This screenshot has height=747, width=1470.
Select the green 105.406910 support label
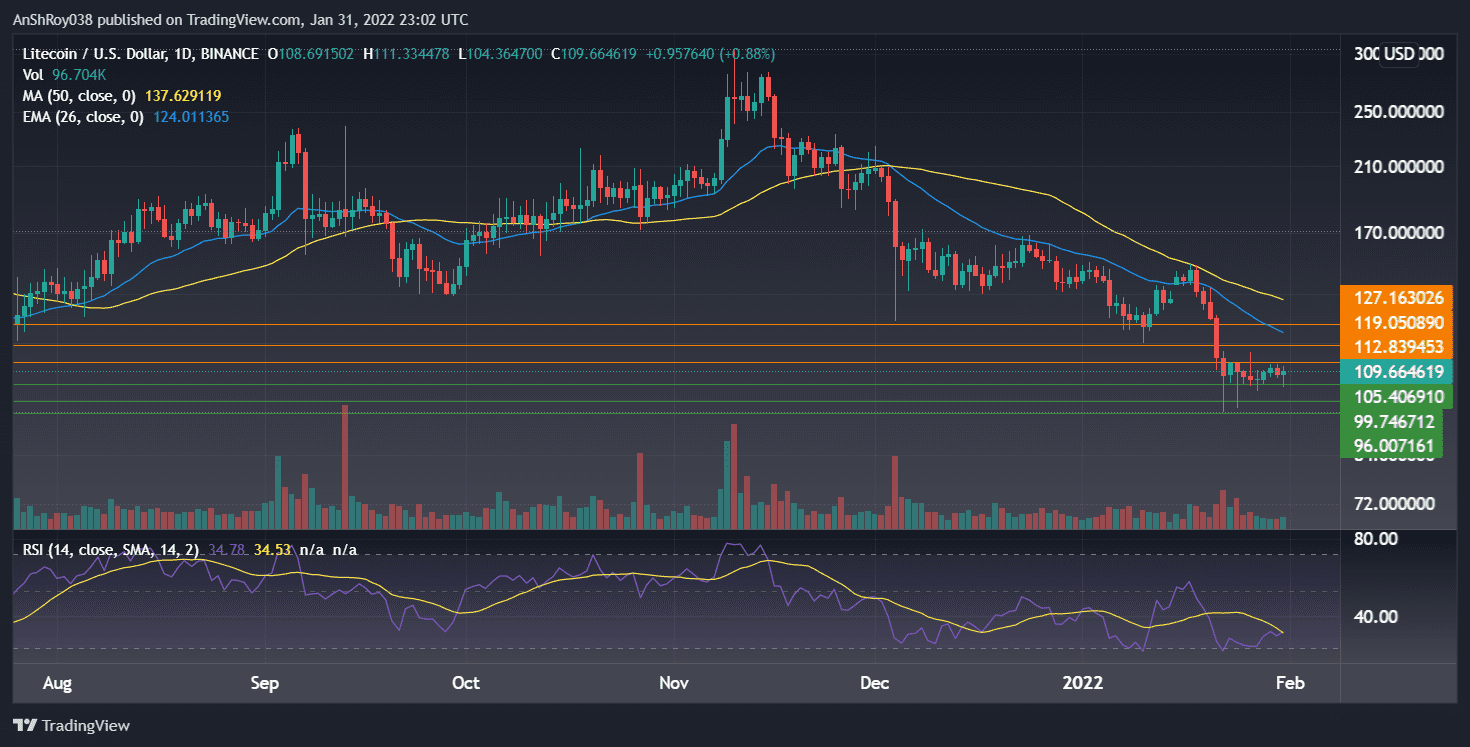click(x=1394, y=396)
